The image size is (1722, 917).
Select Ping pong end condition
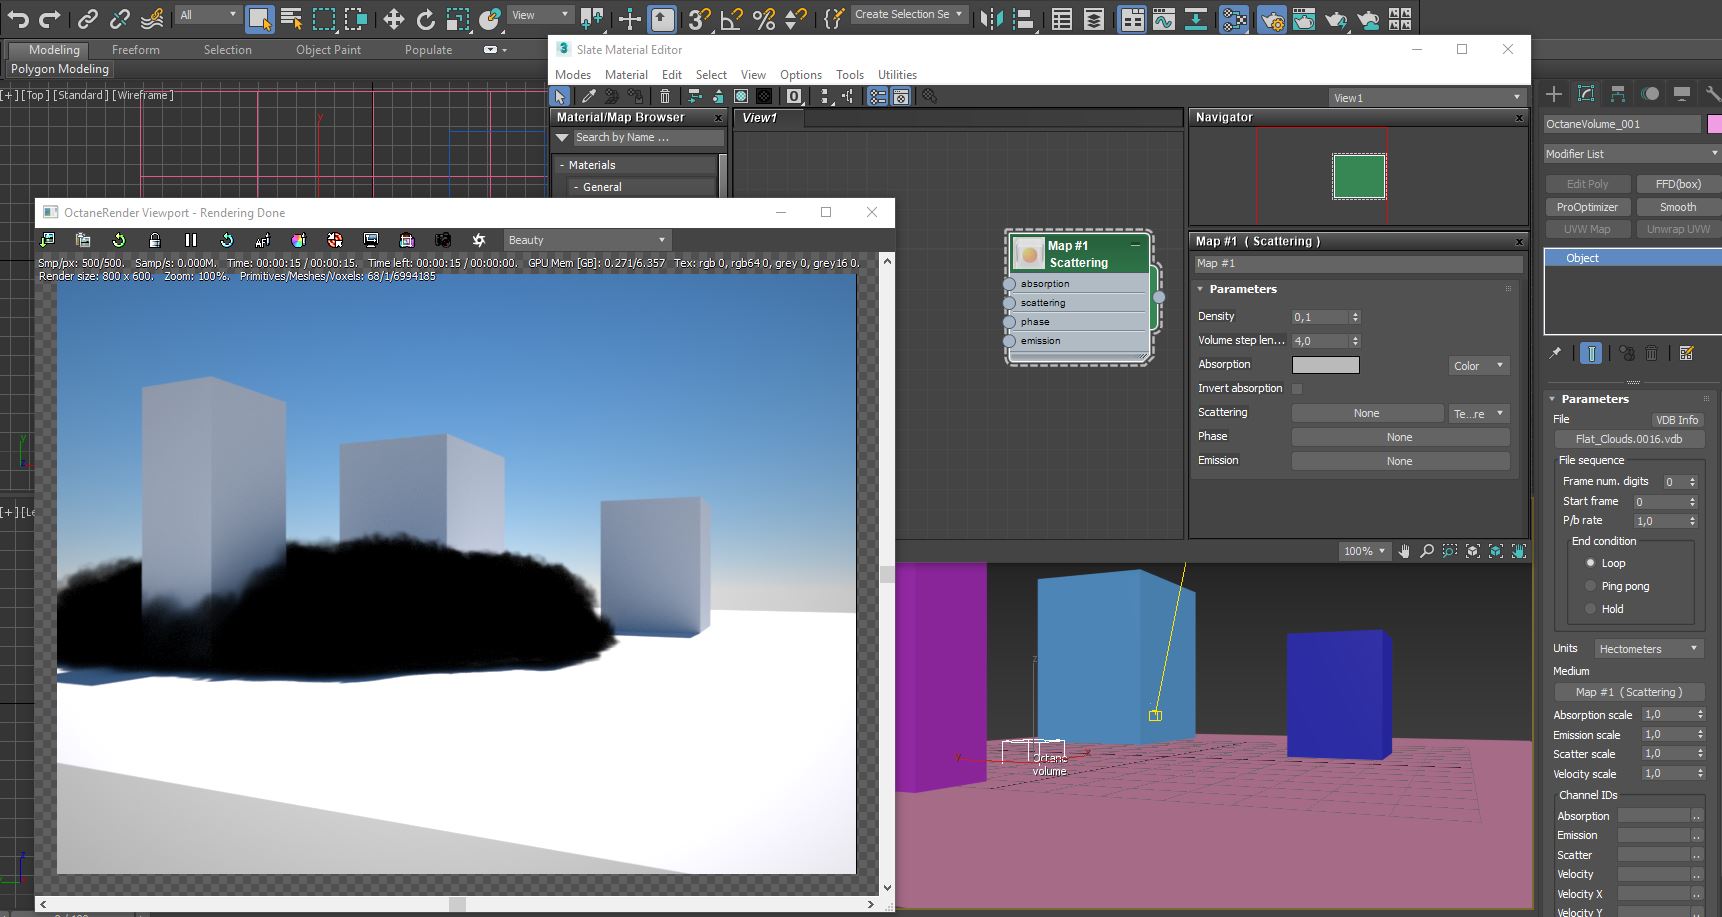pyautogui.click(x=1590, y=586)
